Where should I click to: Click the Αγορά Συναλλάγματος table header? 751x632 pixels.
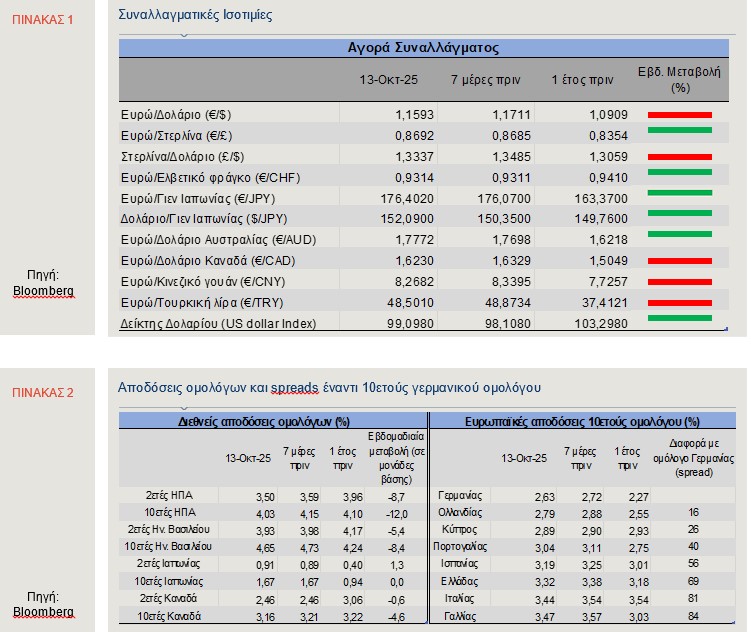[423, 48]
